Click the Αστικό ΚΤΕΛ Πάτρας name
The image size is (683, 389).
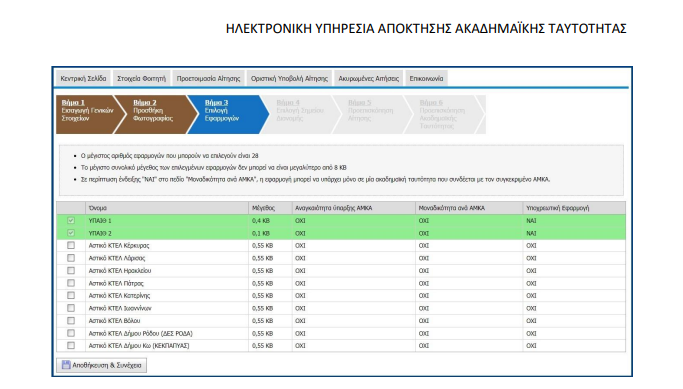[116, 284]
